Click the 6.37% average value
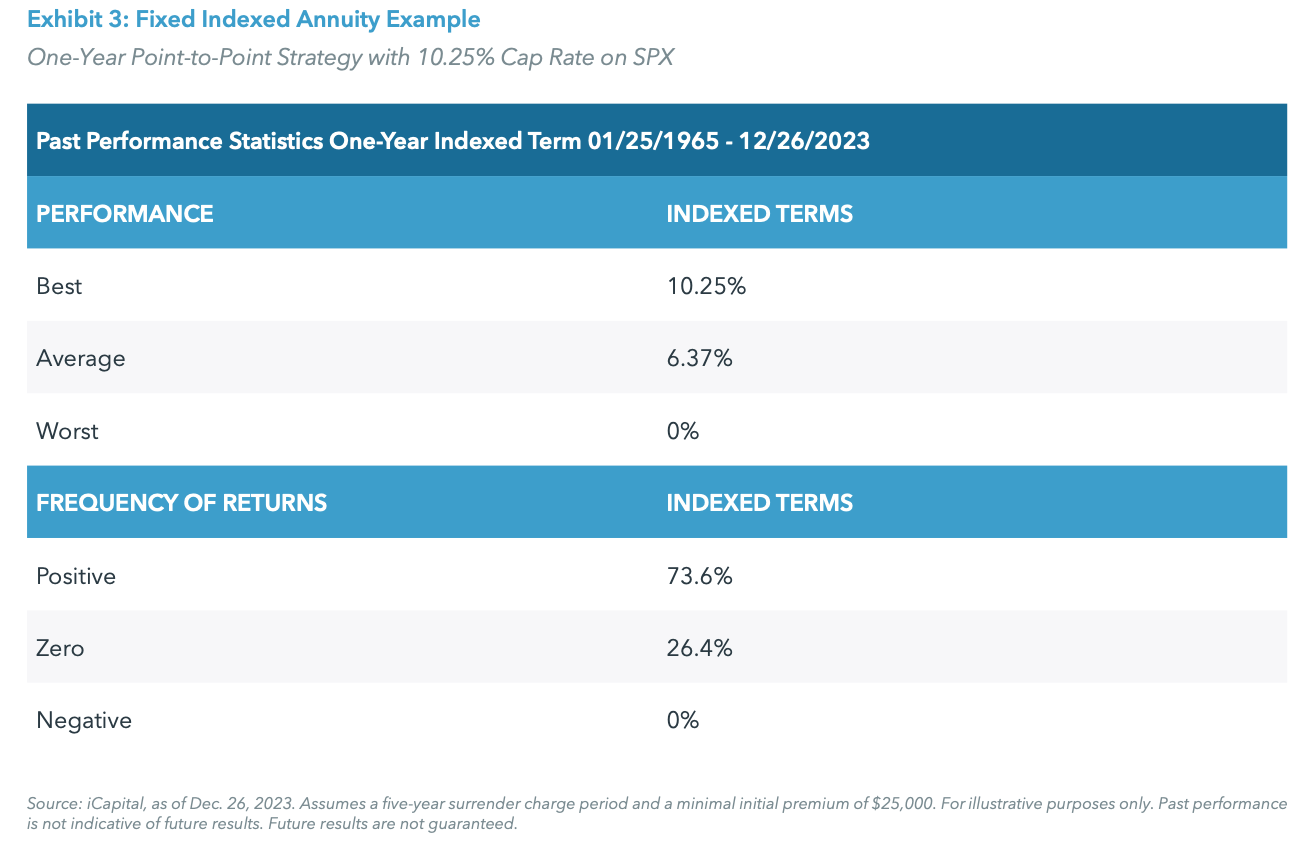Image resolution: width=1311 pixels, height=847 pixels. [699, 358]
